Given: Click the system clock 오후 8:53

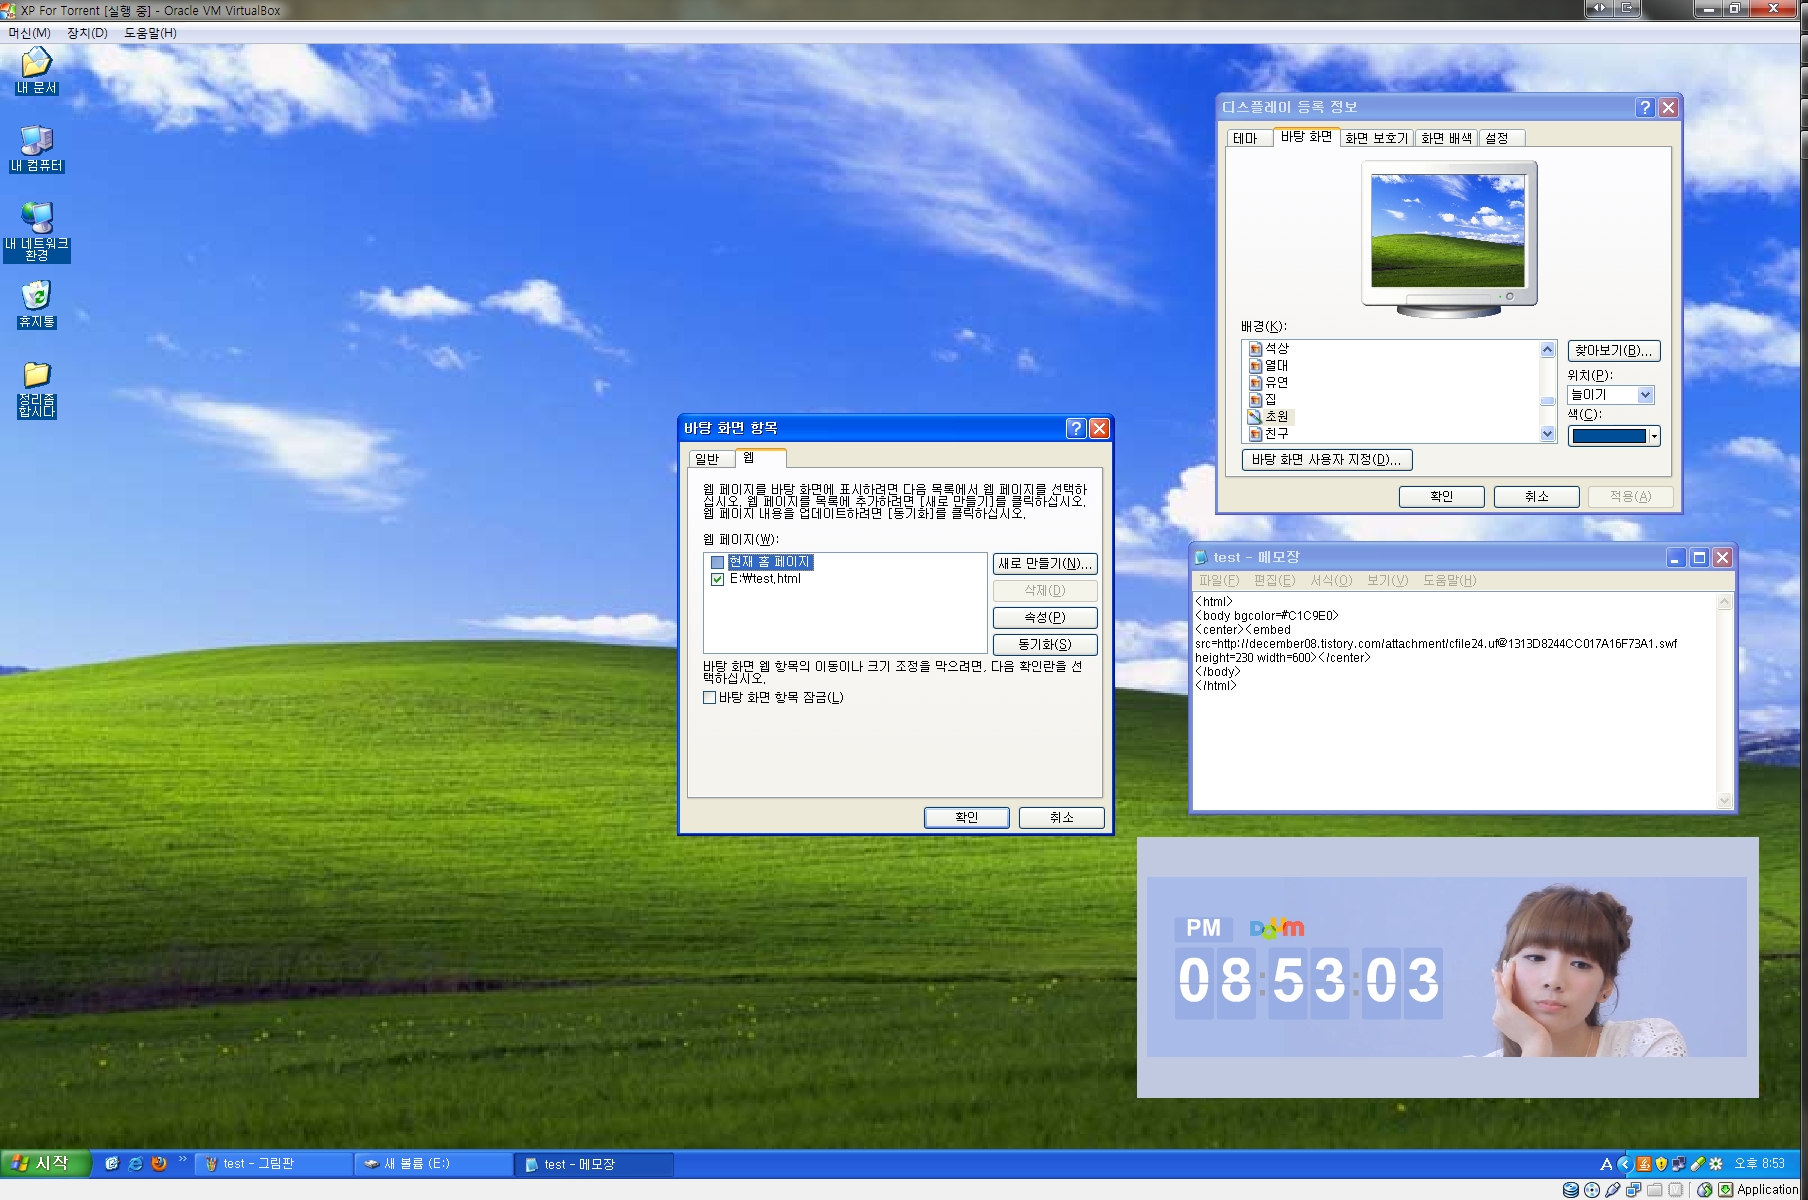Looking at the screenshot, I should [x=1759, y=1164].
